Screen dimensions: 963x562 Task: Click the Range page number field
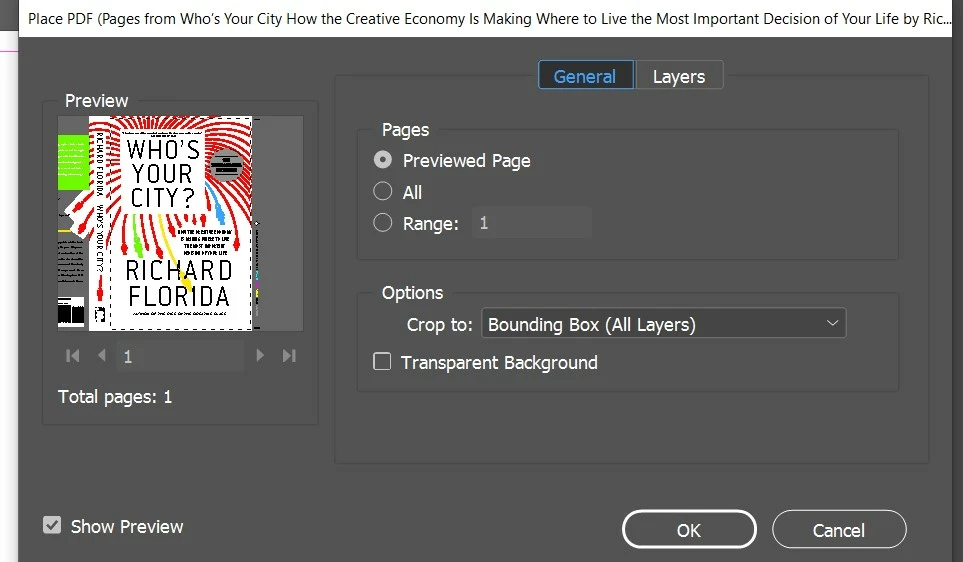532,223
